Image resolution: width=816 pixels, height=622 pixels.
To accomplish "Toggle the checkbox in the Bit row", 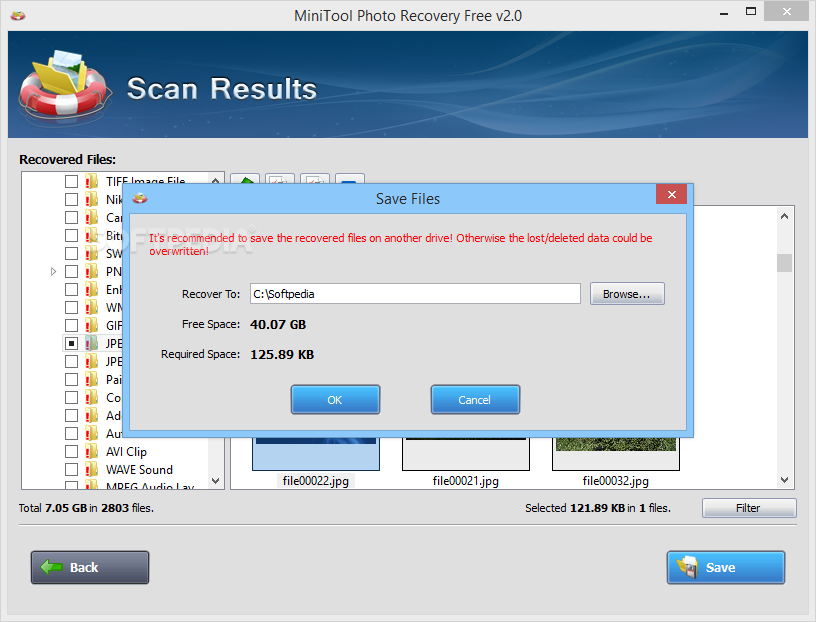I will 71,235.
